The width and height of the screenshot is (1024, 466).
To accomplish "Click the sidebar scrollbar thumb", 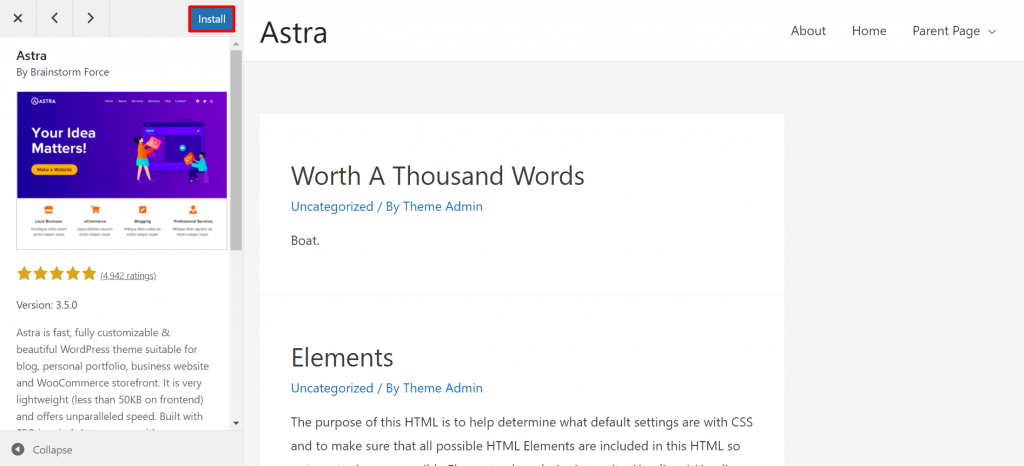I will click(x=236, y=150).
